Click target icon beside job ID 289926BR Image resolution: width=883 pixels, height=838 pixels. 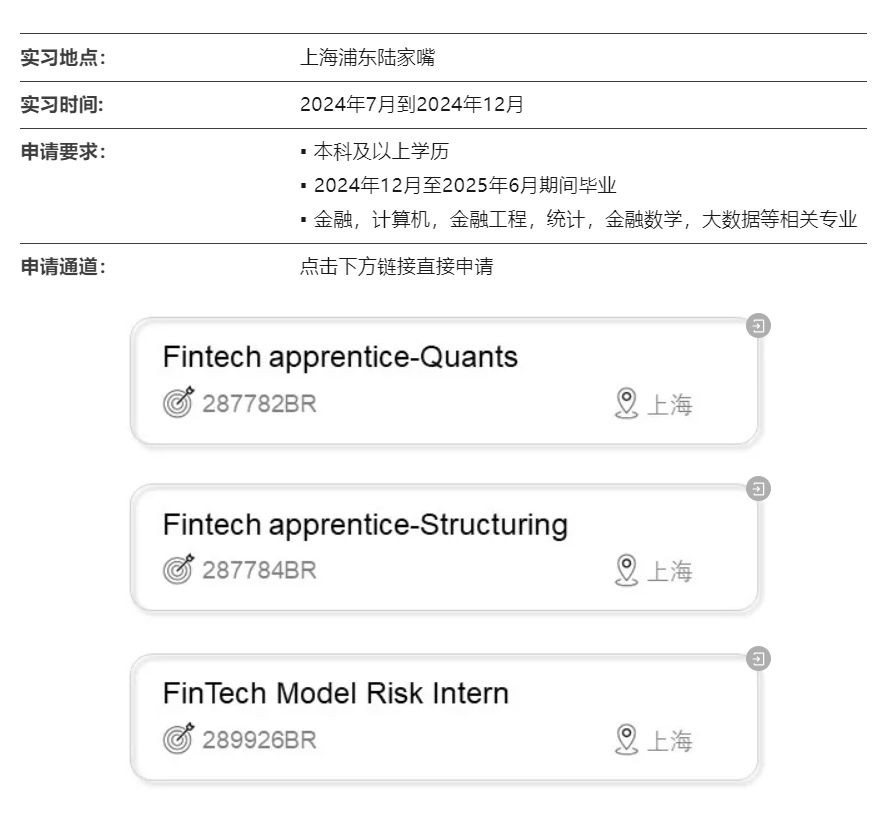(x=178, y=739)
